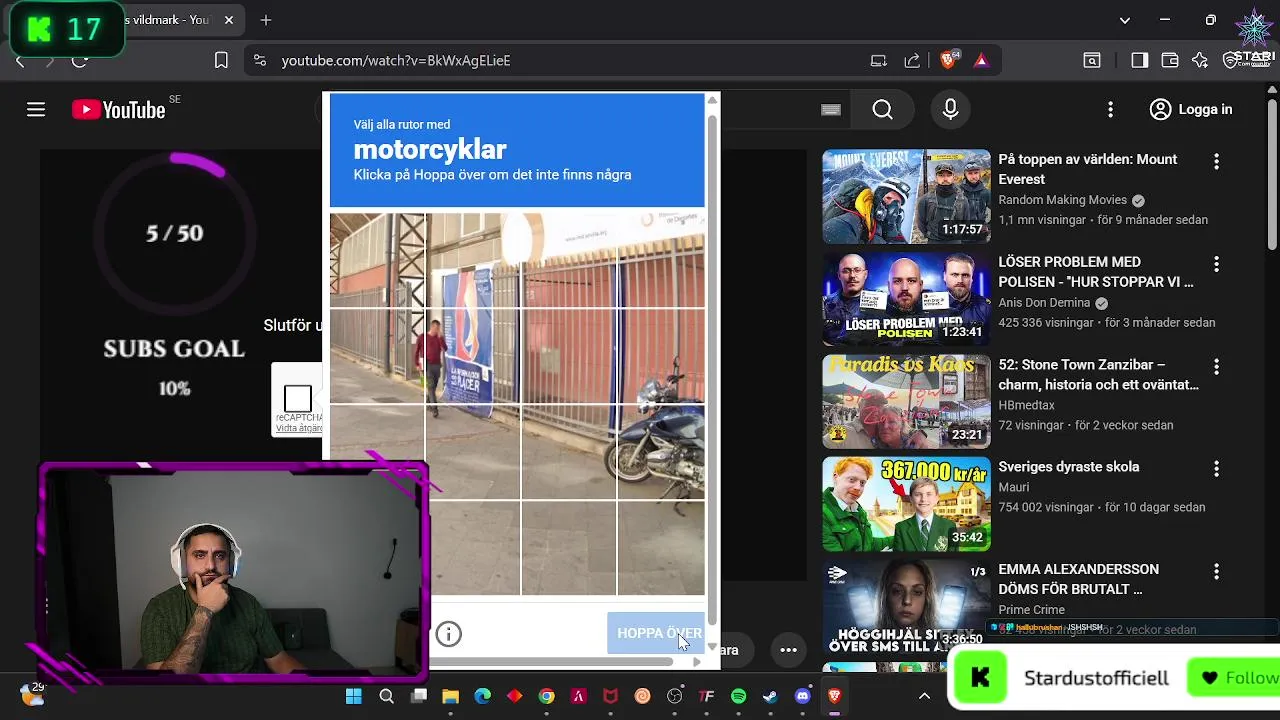Click the install app icon in address bar
This screenshot has height=720, width=1280.
pos(879,60)
